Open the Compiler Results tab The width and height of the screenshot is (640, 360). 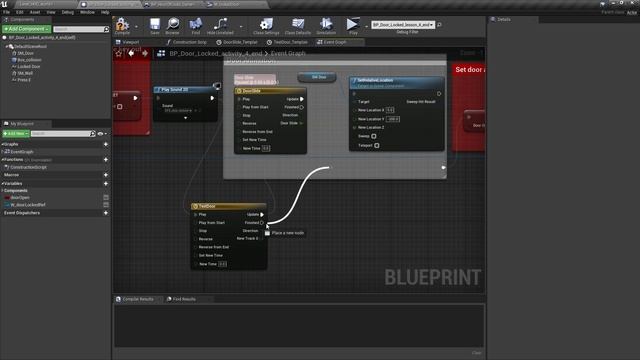pos(135,299)
